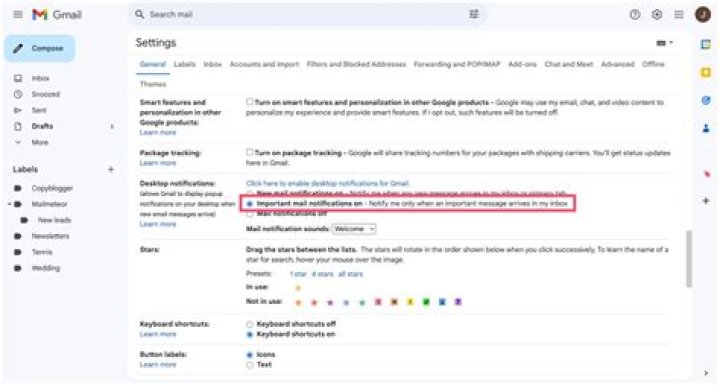Enable smart features in other Google products
This screenshot has width=720, height=386.
click(249, 102)
